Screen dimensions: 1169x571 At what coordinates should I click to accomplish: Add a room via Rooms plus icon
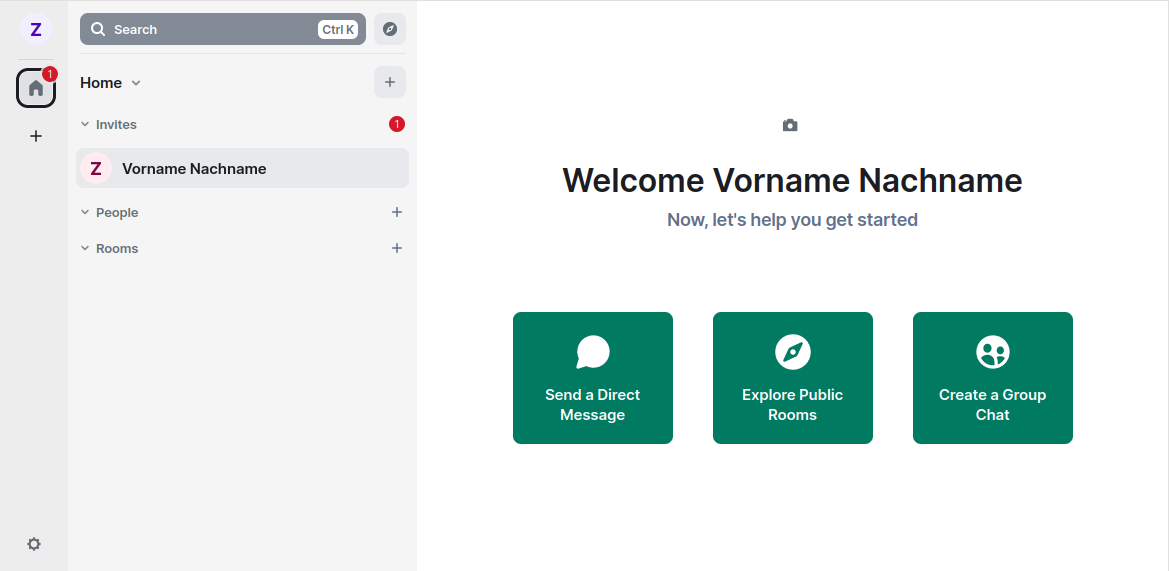[397, 248]
